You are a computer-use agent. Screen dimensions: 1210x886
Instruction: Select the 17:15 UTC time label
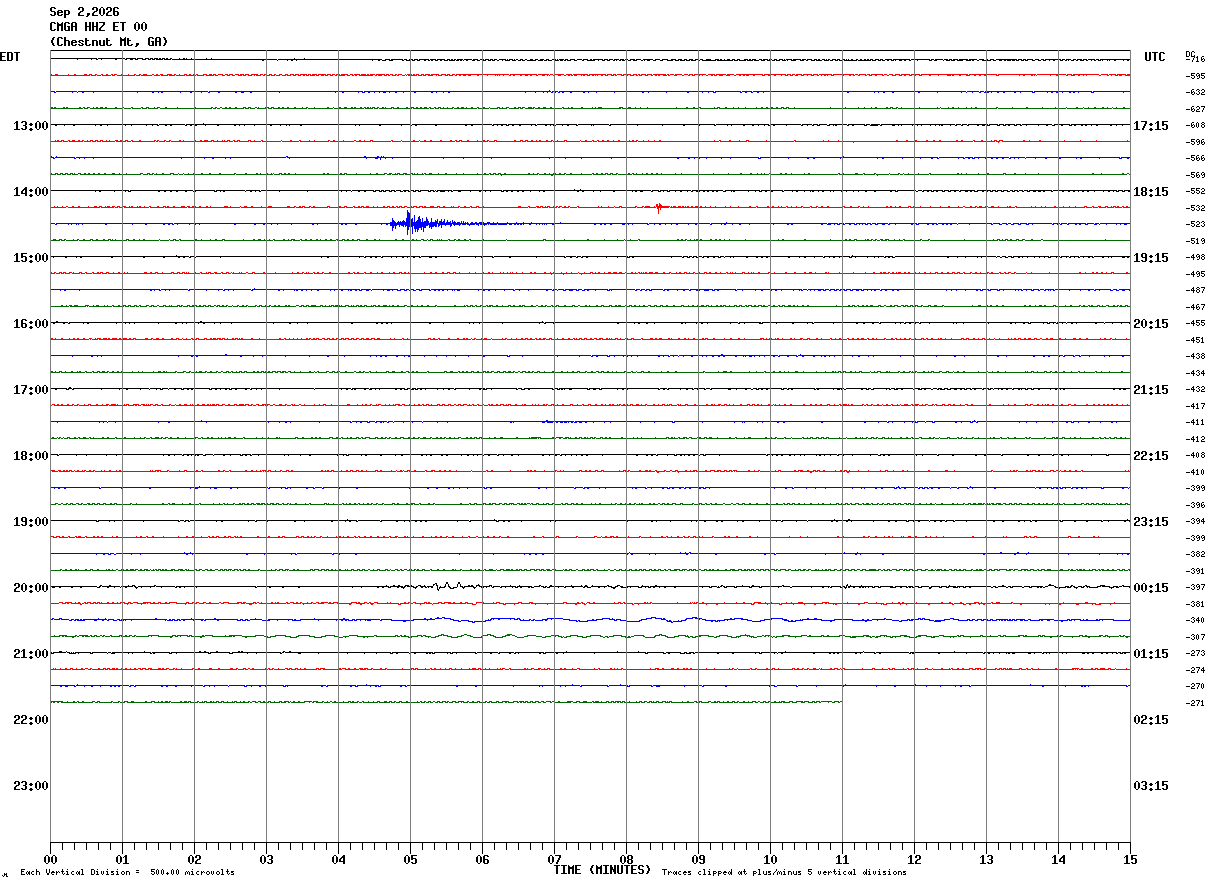click(x=1150, y=125)
